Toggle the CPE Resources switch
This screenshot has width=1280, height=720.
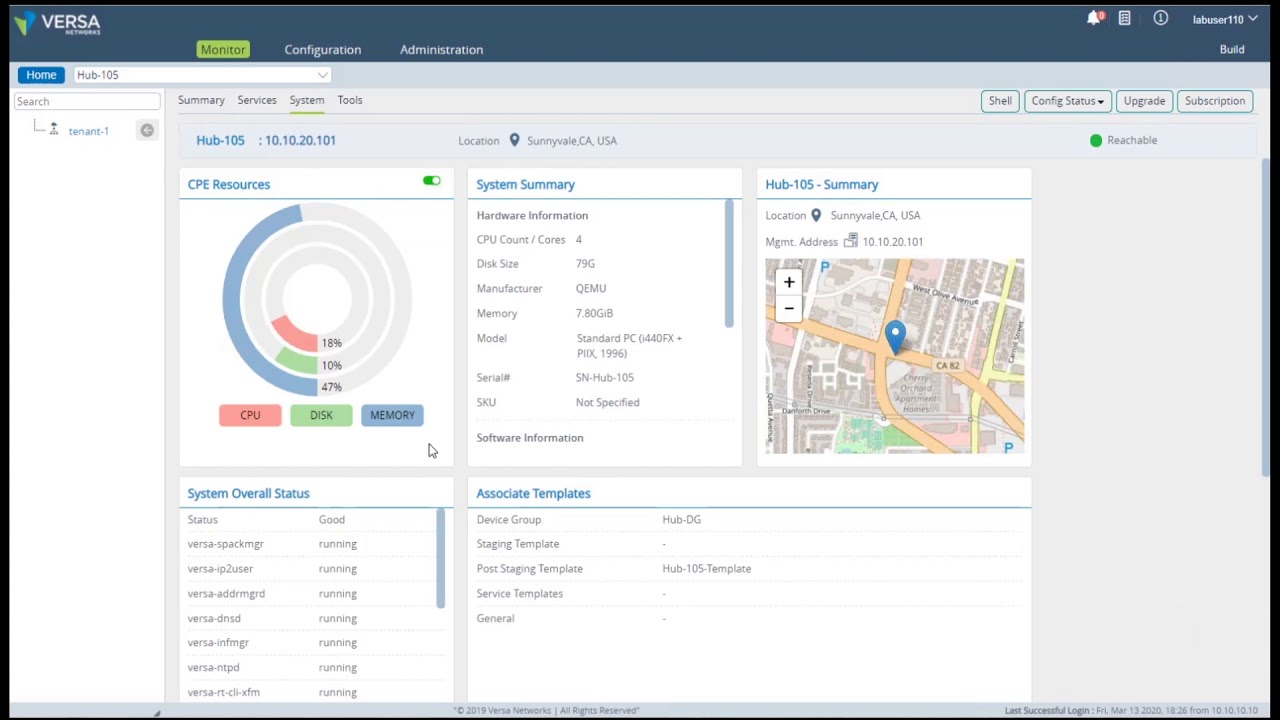(432, 181)
